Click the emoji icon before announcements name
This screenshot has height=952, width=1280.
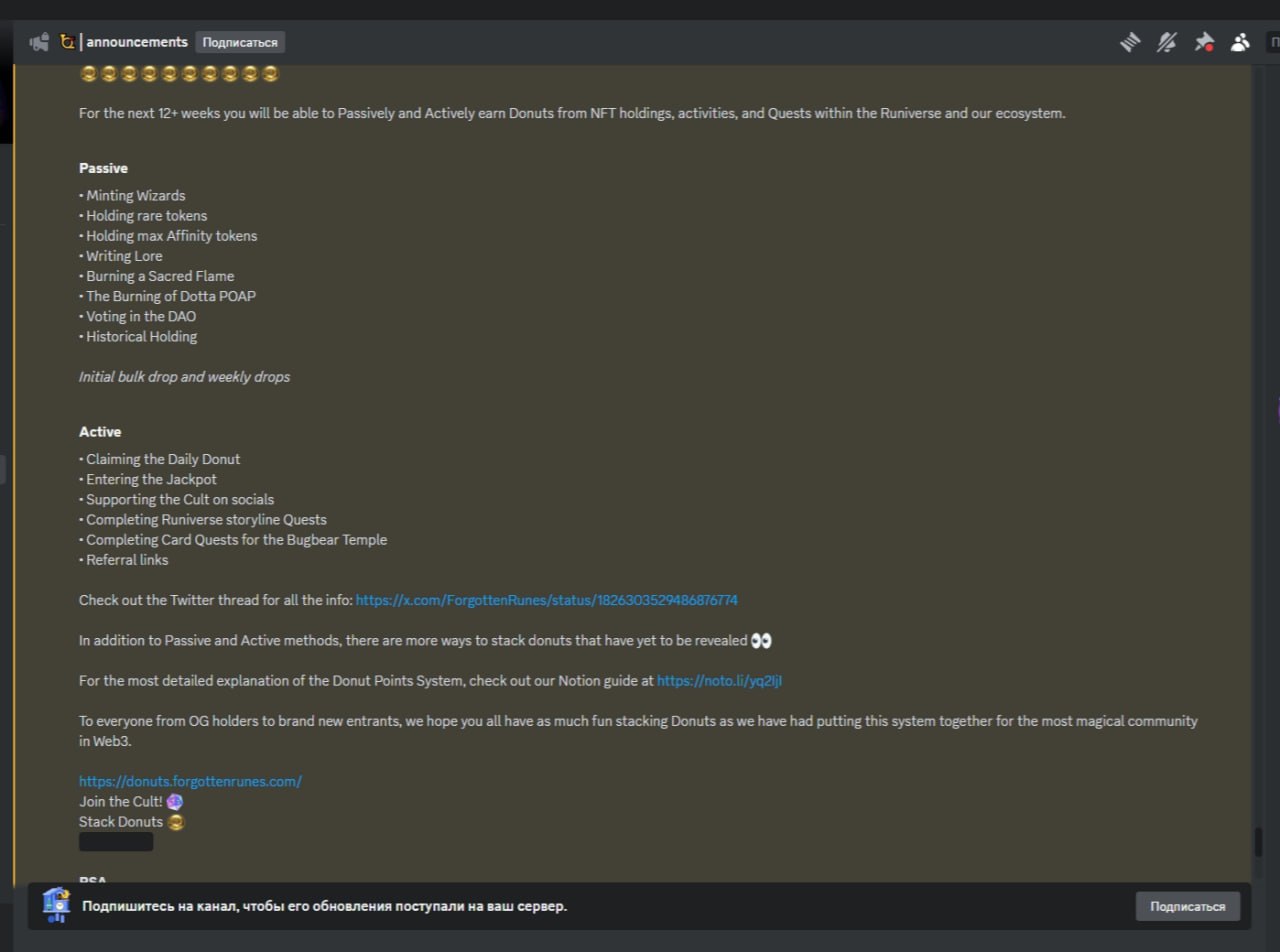67,42
